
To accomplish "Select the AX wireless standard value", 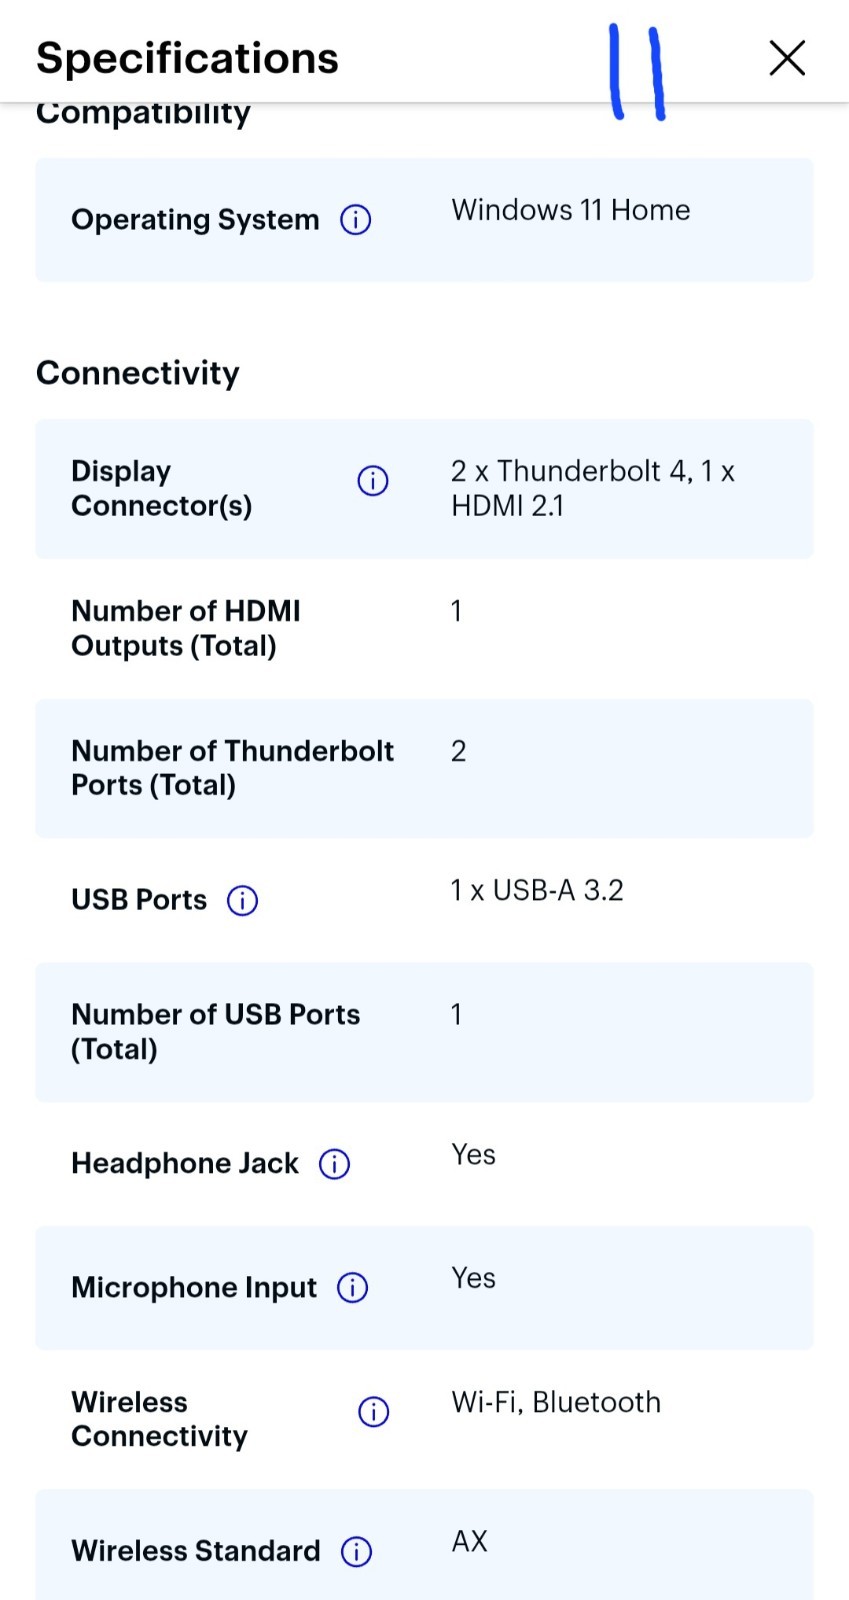I will click(469, 1541).
